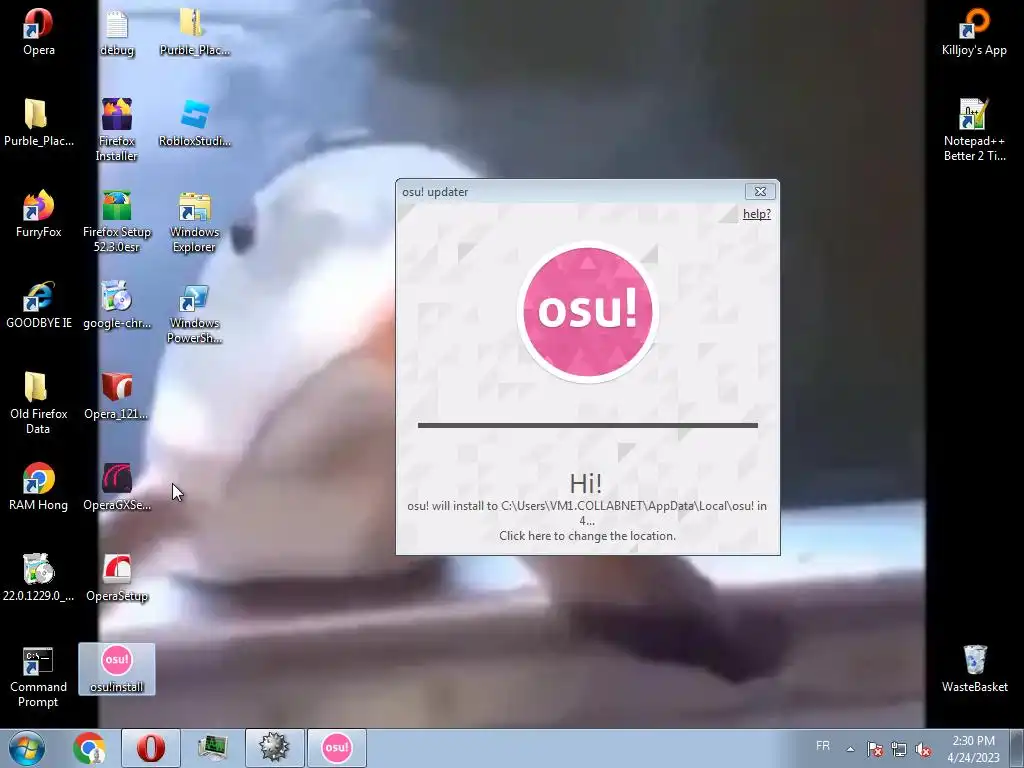Open the Windows PowerShell shortcut
This screenshot has height=768, width=1024.
point(195,312)
